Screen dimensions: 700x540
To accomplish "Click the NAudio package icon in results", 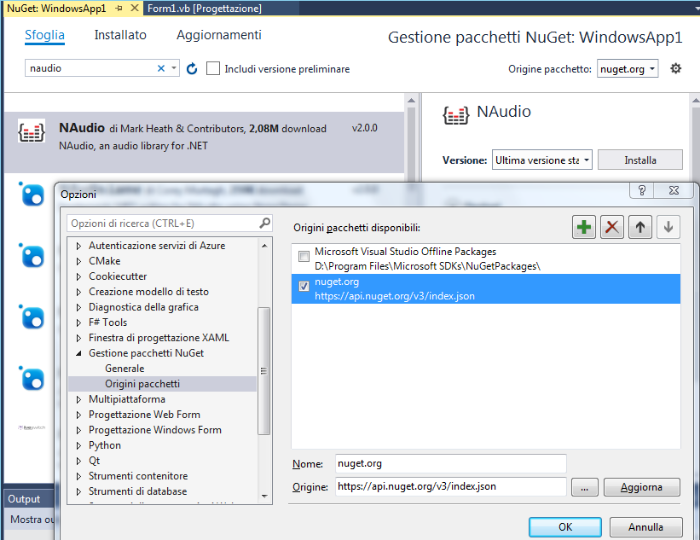I will coord(31,132).
